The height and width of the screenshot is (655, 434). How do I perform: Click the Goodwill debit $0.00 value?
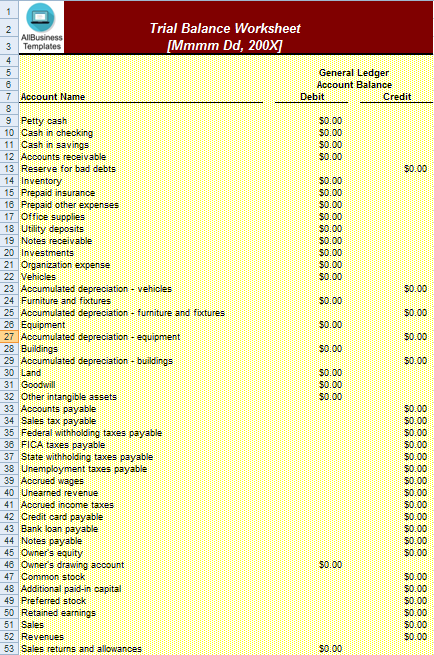click(330, 385)
